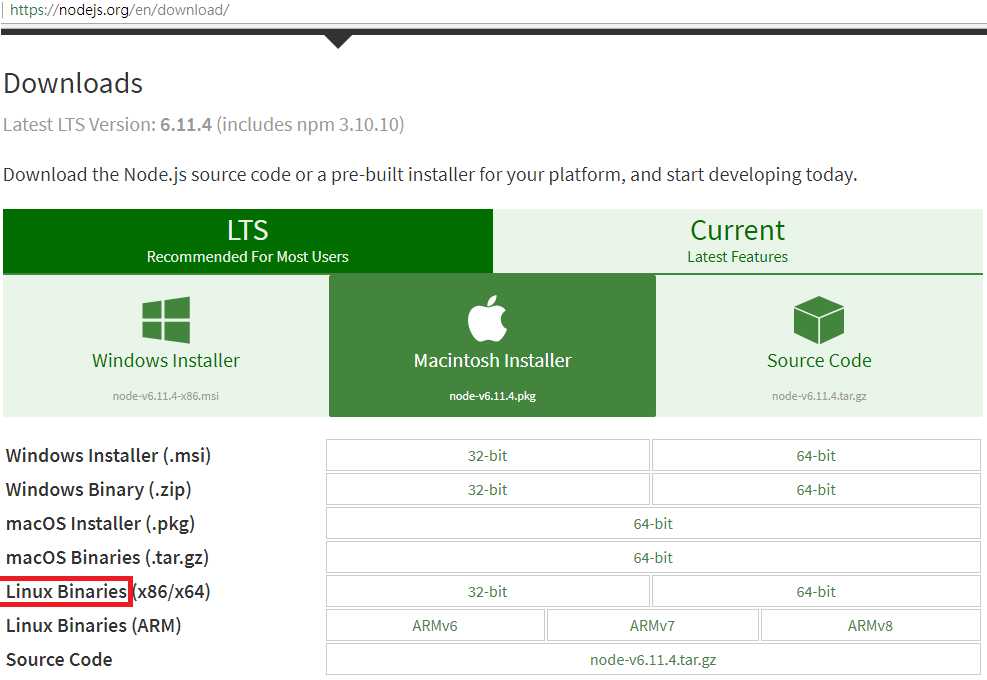Viewport: 987px width, 680px height.
Task: Click the address bar URL
Action: click(120, 10)
